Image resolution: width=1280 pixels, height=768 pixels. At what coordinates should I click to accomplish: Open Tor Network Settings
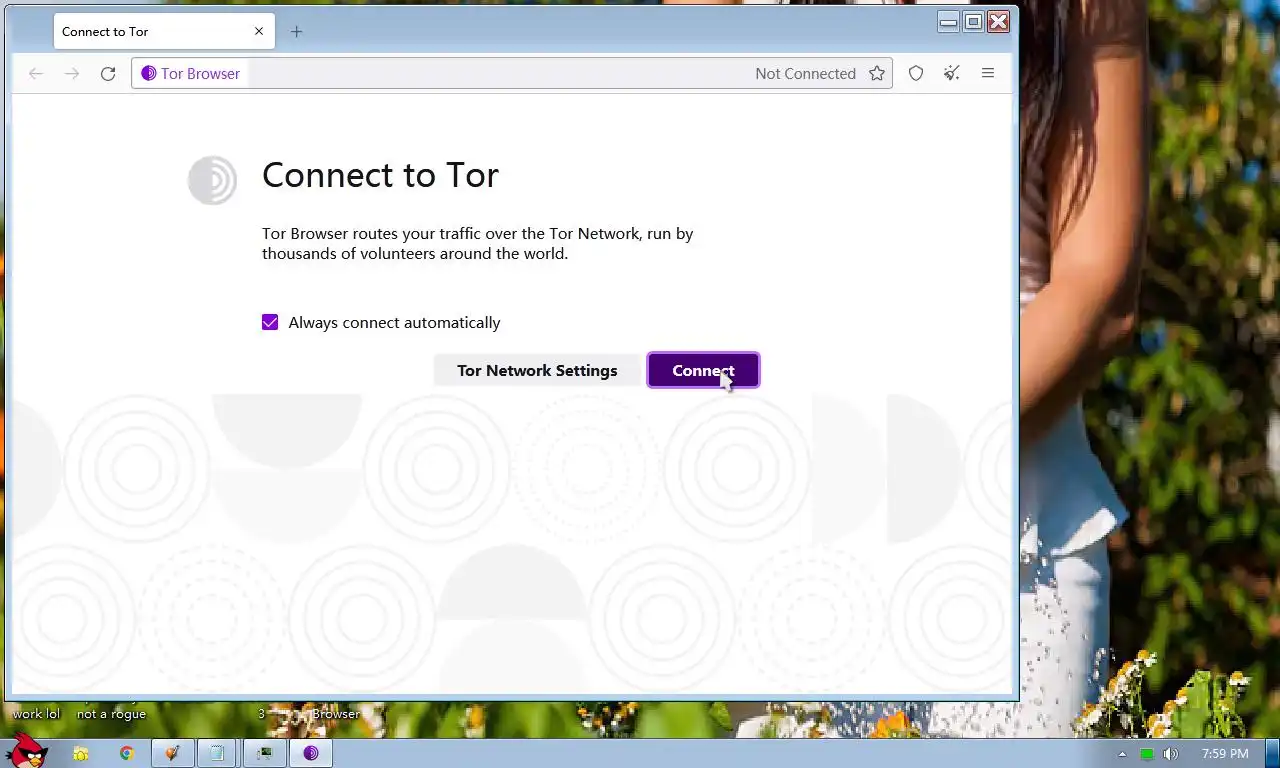(x=537, y=370)
